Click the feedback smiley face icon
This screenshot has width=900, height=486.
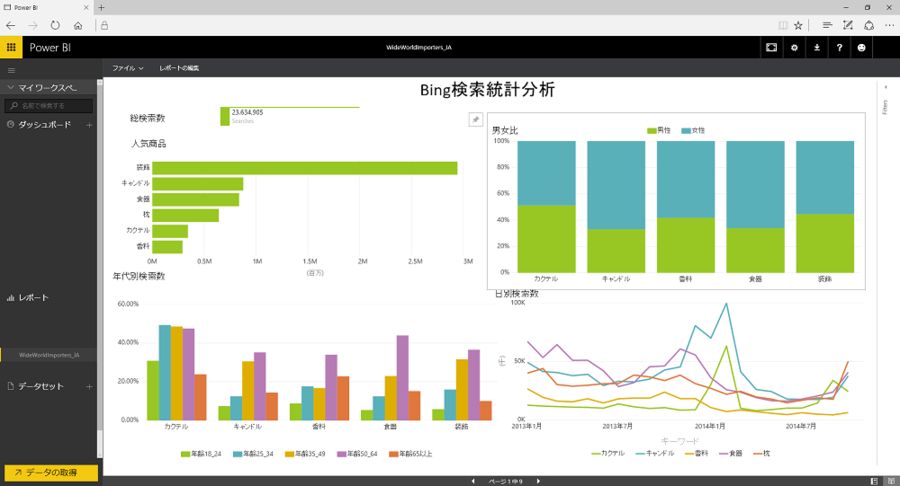[863, 47]
